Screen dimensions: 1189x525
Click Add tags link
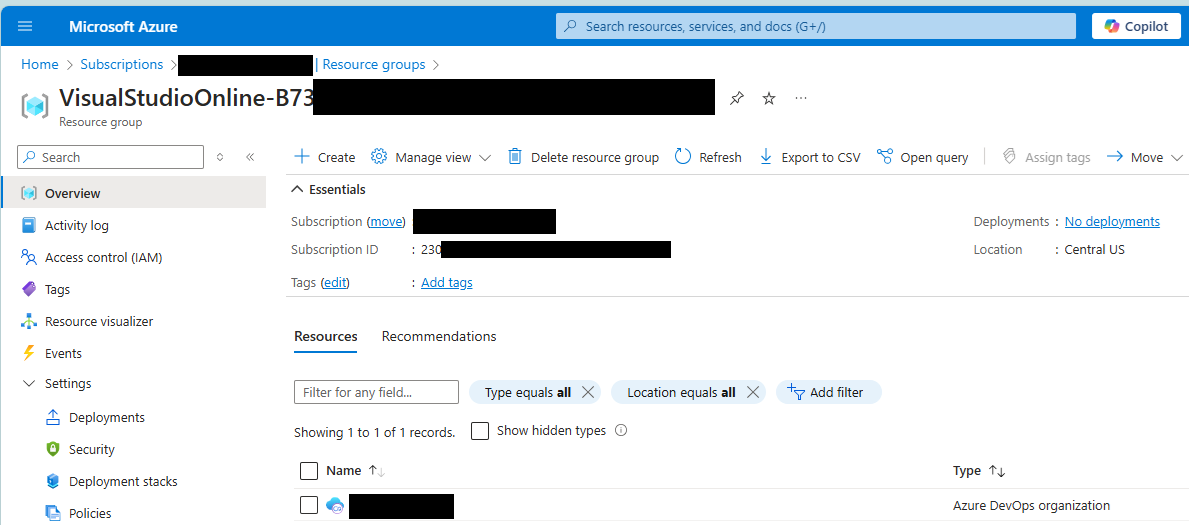(x=447, y=282)
